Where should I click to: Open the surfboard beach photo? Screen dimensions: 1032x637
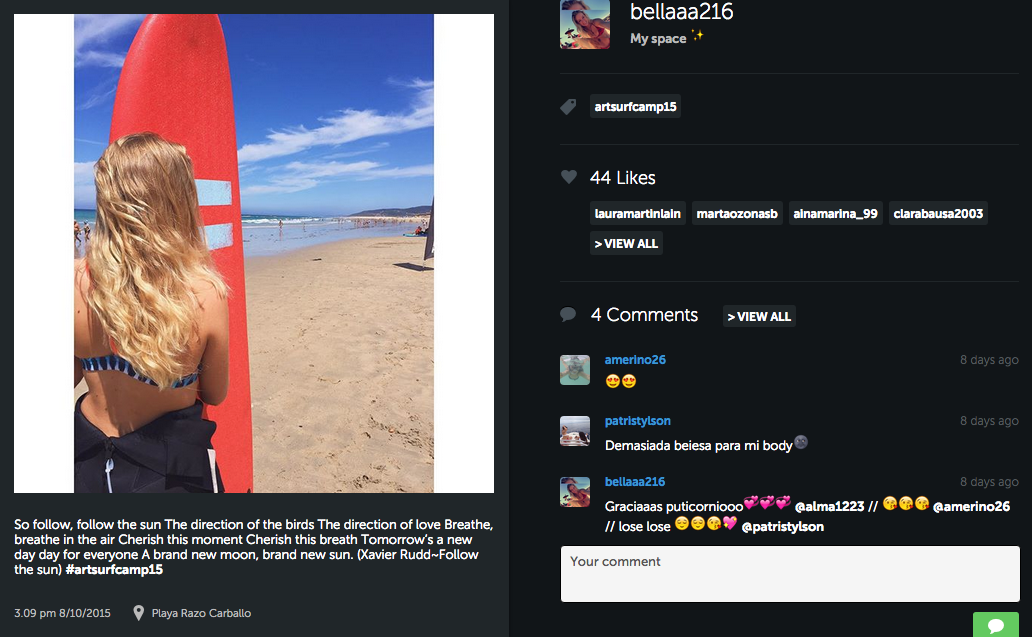[254, 253]
